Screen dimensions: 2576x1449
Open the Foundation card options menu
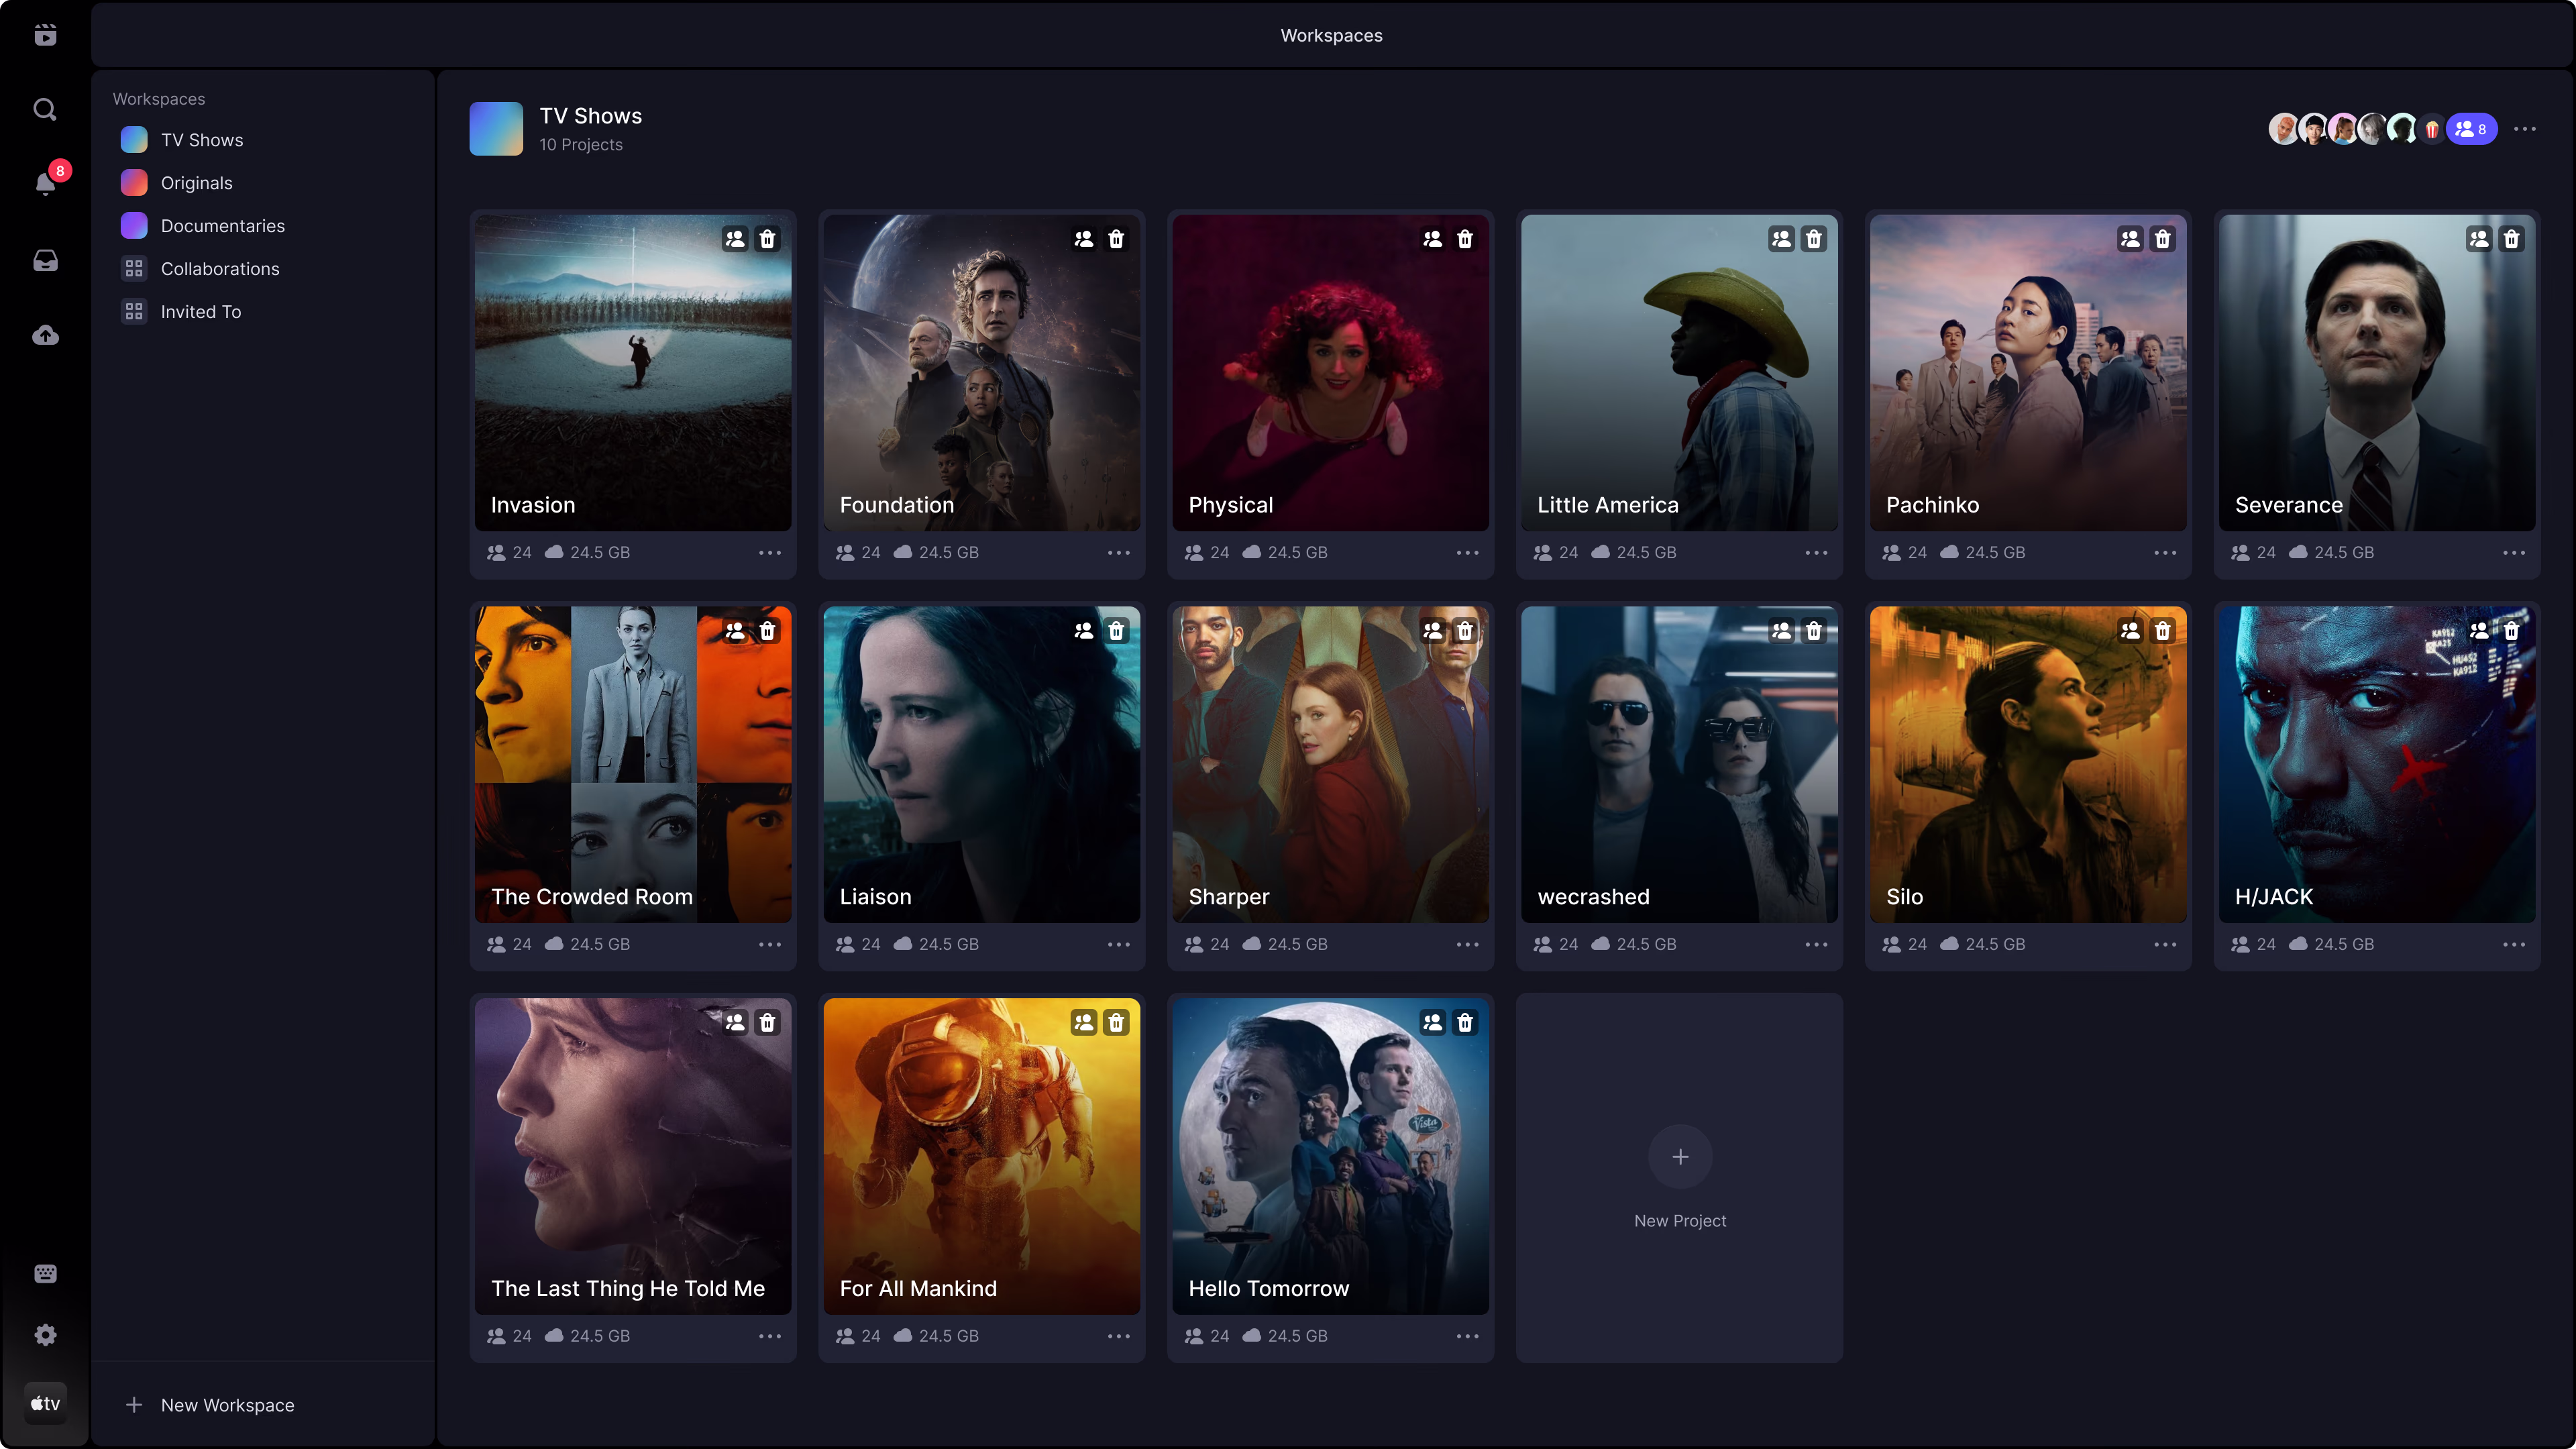1118,552
